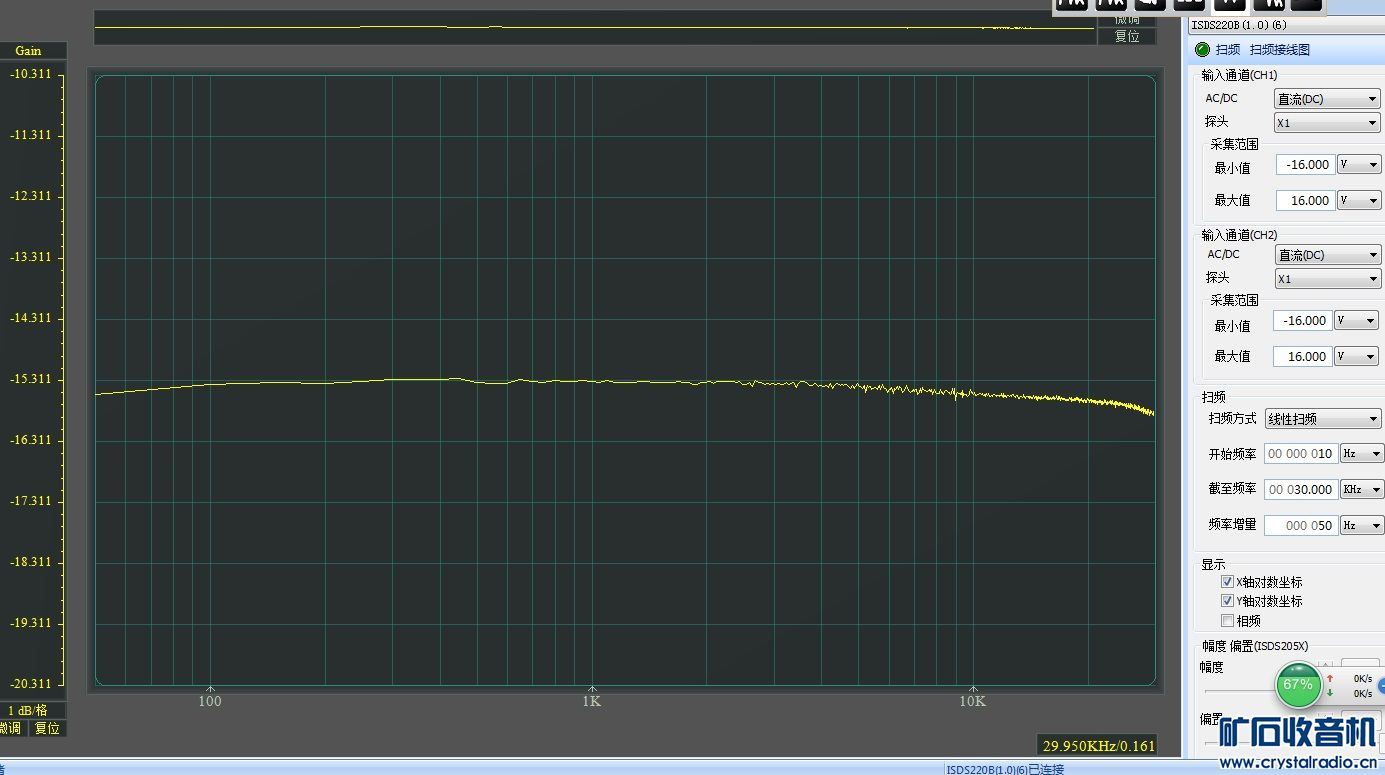The width and height of the screenshot is (1385, 775).
Task: Click the 频率增量 frequency step input field
Action: coord(1301,525)
